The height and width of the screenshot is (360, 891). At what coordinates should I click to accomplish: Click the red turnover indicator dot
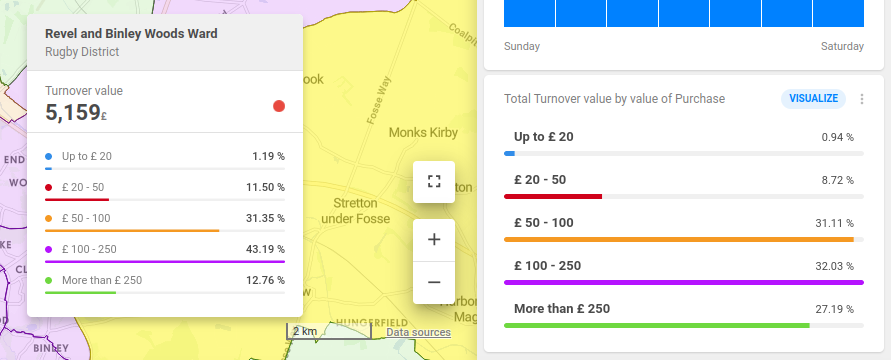pyautogui.click(x=278, y=106)
